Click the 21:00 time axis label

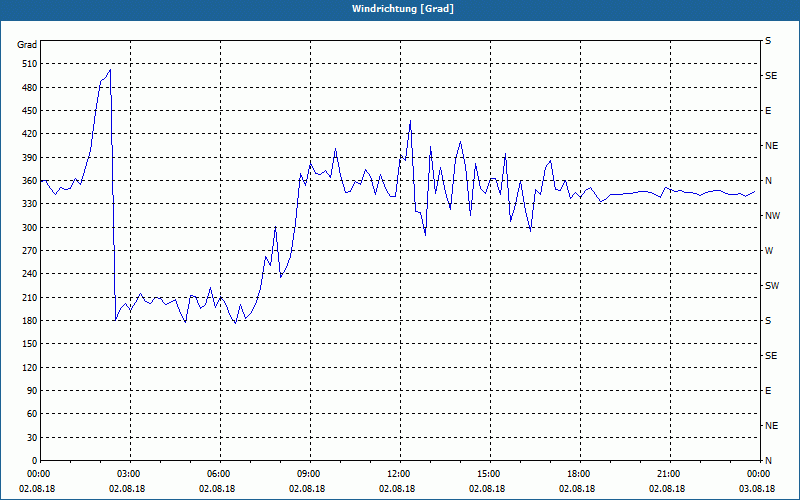pos(667,474)
